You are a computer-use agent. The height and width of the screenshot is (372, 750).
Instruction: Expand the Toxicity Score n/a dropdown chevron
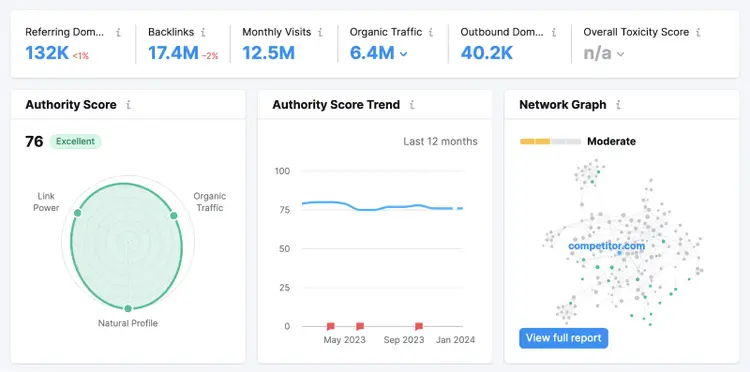point(620,54)
